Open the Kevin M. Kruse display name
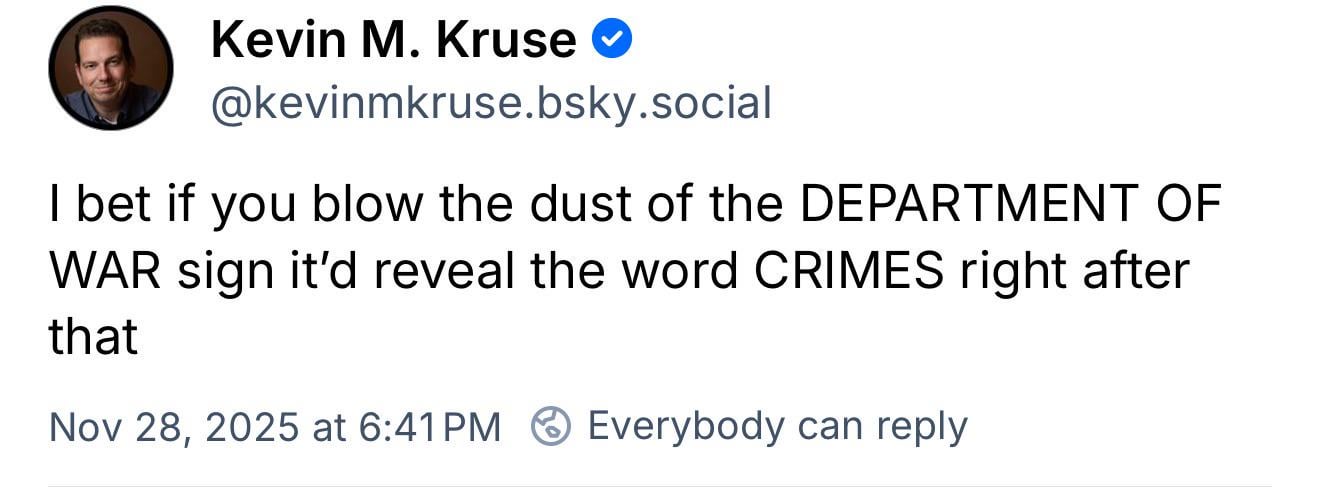Viewport: 1320px width, 491px height. (x=393, y=41)
